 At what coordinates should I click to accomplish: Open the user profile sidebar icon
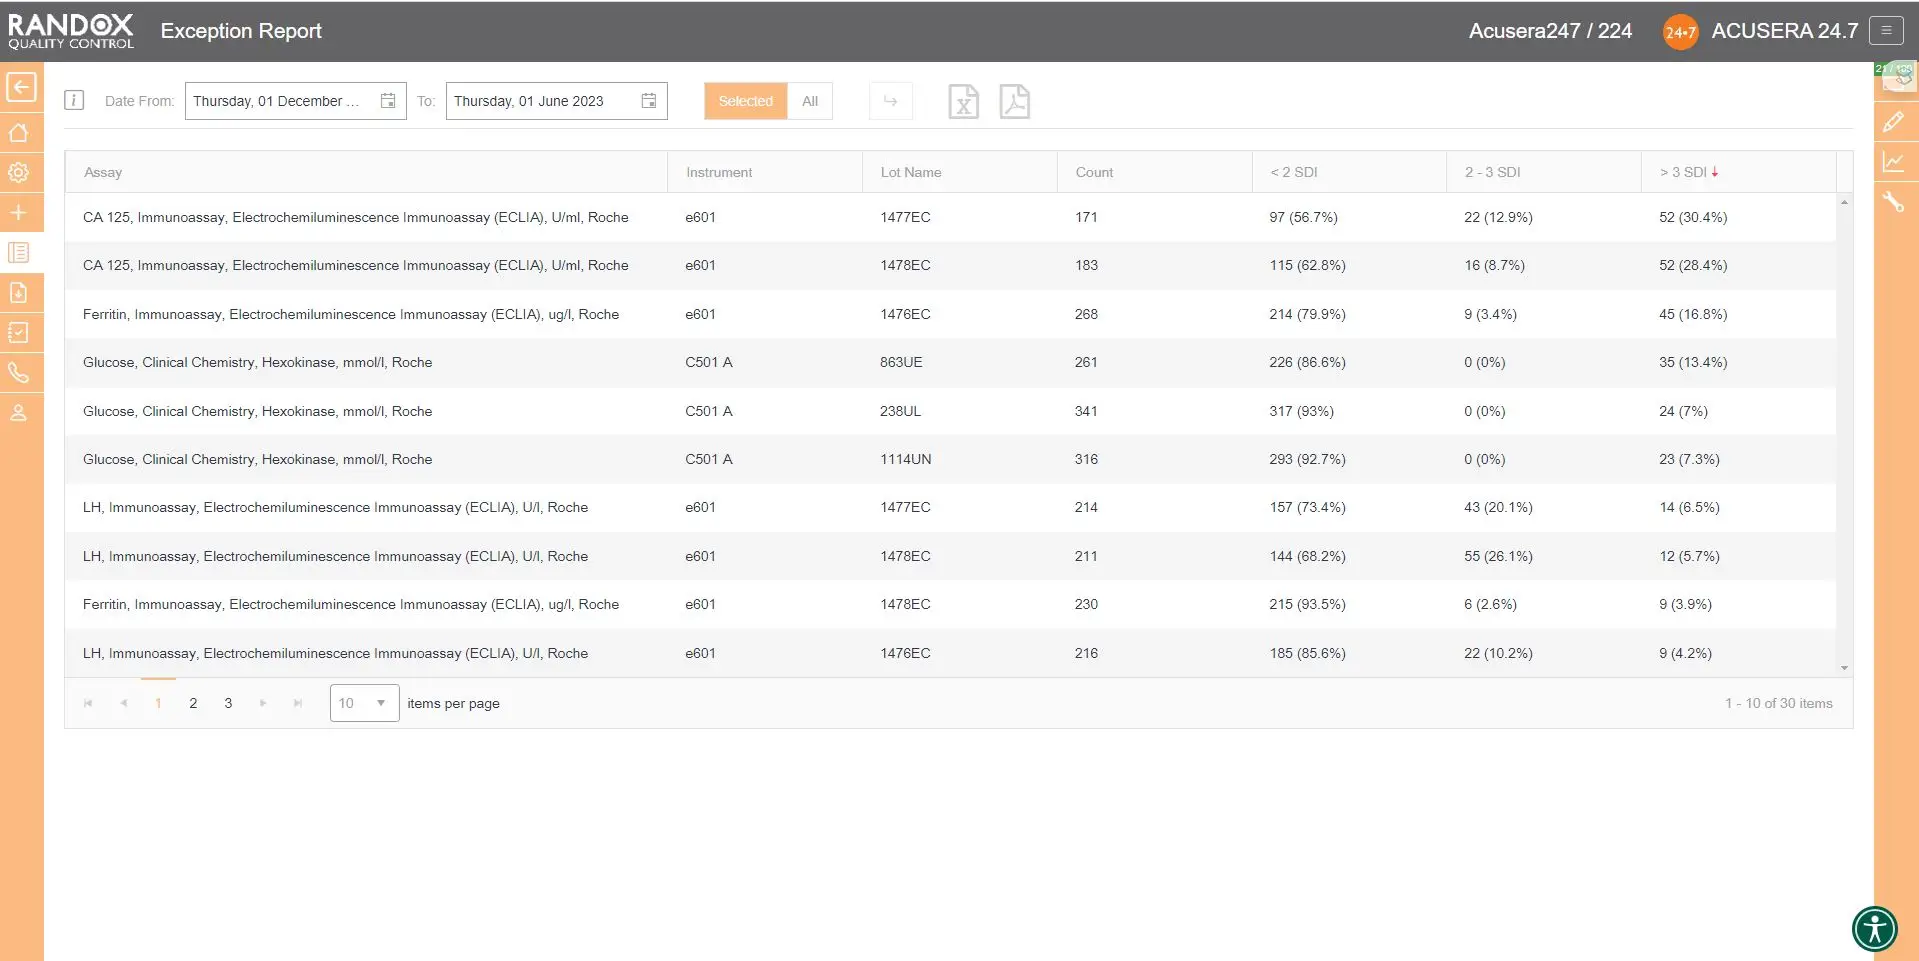point(19,413)
